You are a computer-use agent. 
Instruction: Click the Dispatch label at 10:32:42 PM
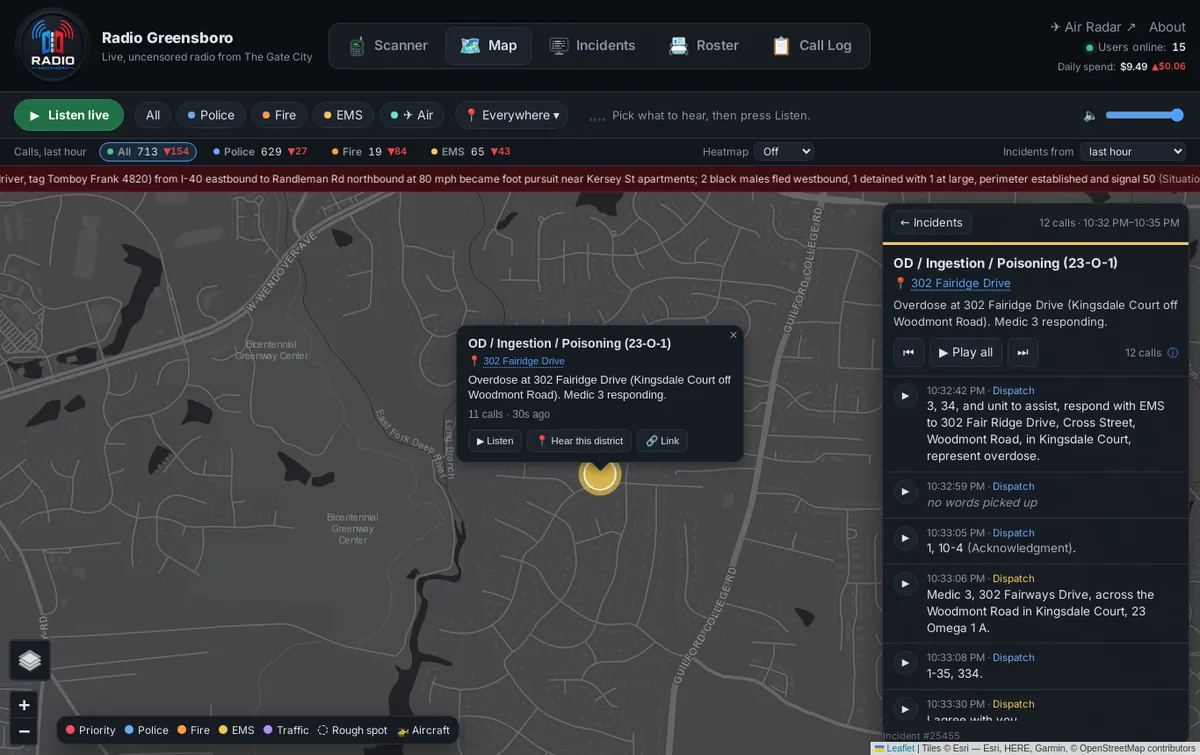1013,390
